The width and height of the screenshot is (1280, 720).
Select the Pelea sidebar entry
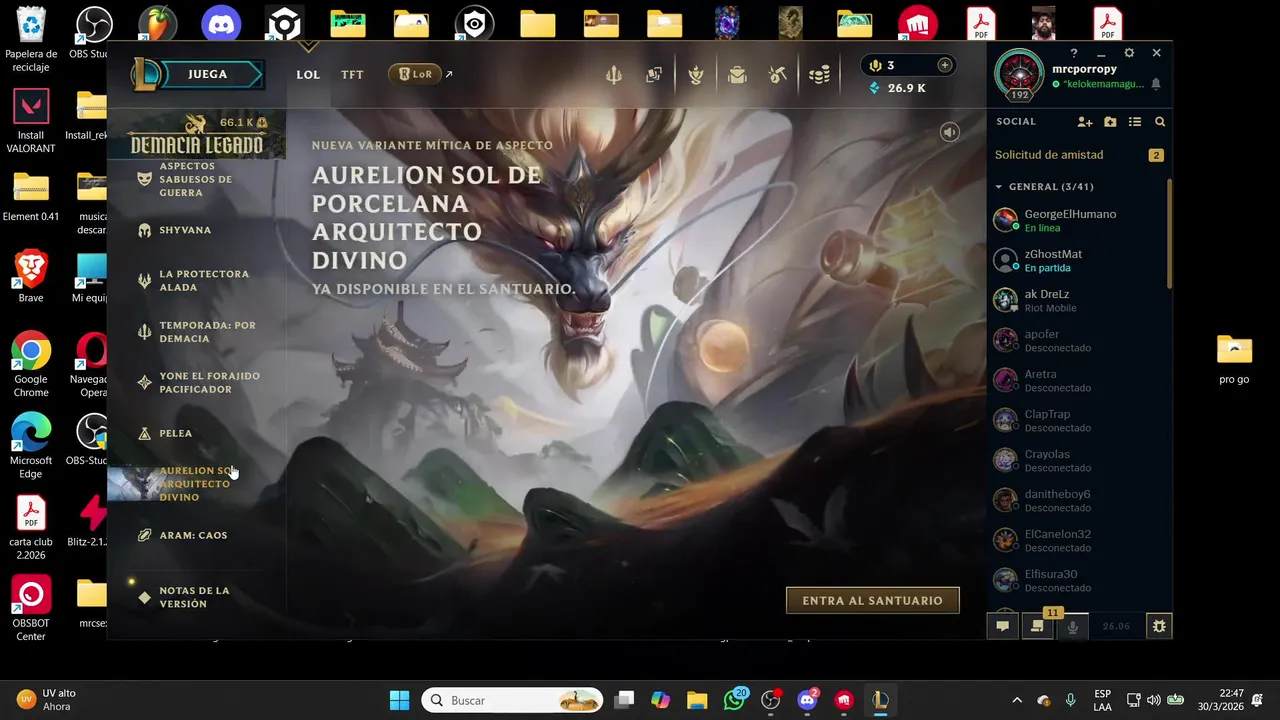pyautogui.click(x=175, y=433)
